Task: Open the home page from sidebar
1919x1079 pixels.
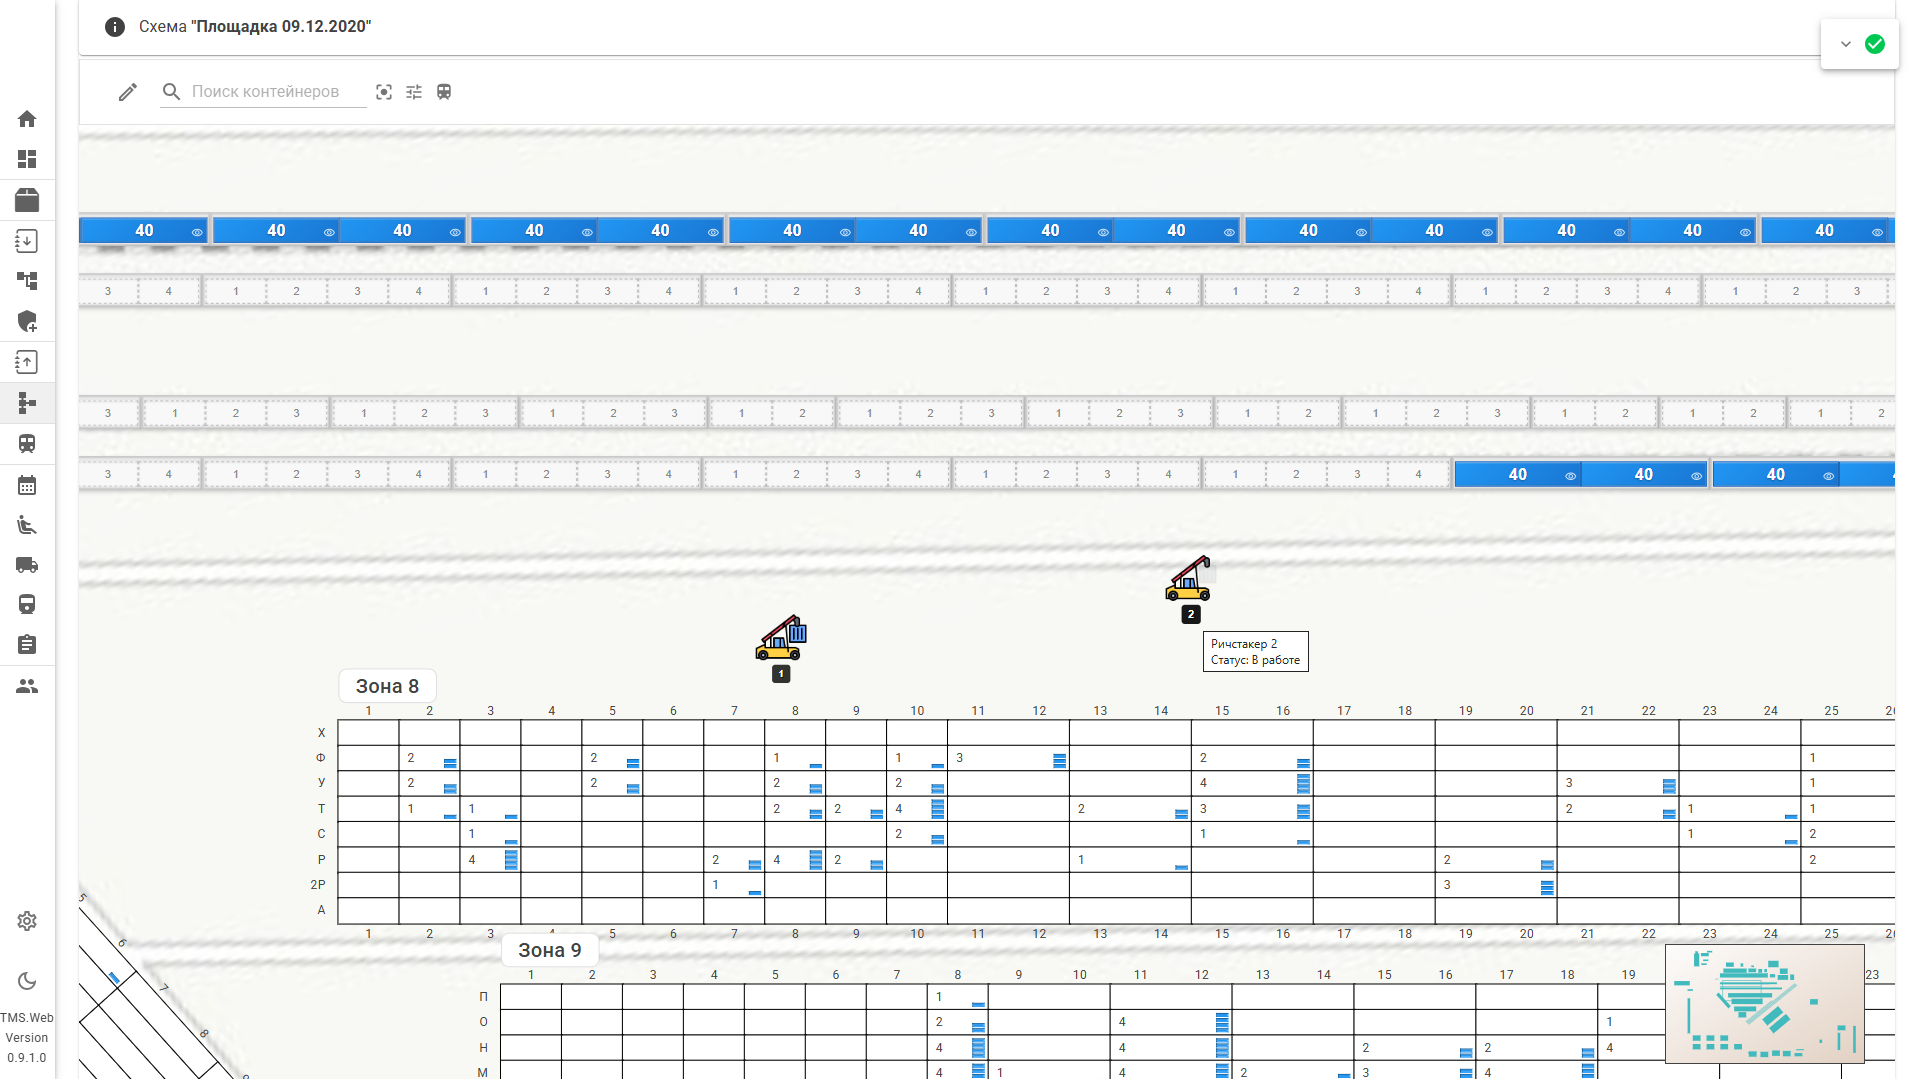Action: tap(27, 119)
